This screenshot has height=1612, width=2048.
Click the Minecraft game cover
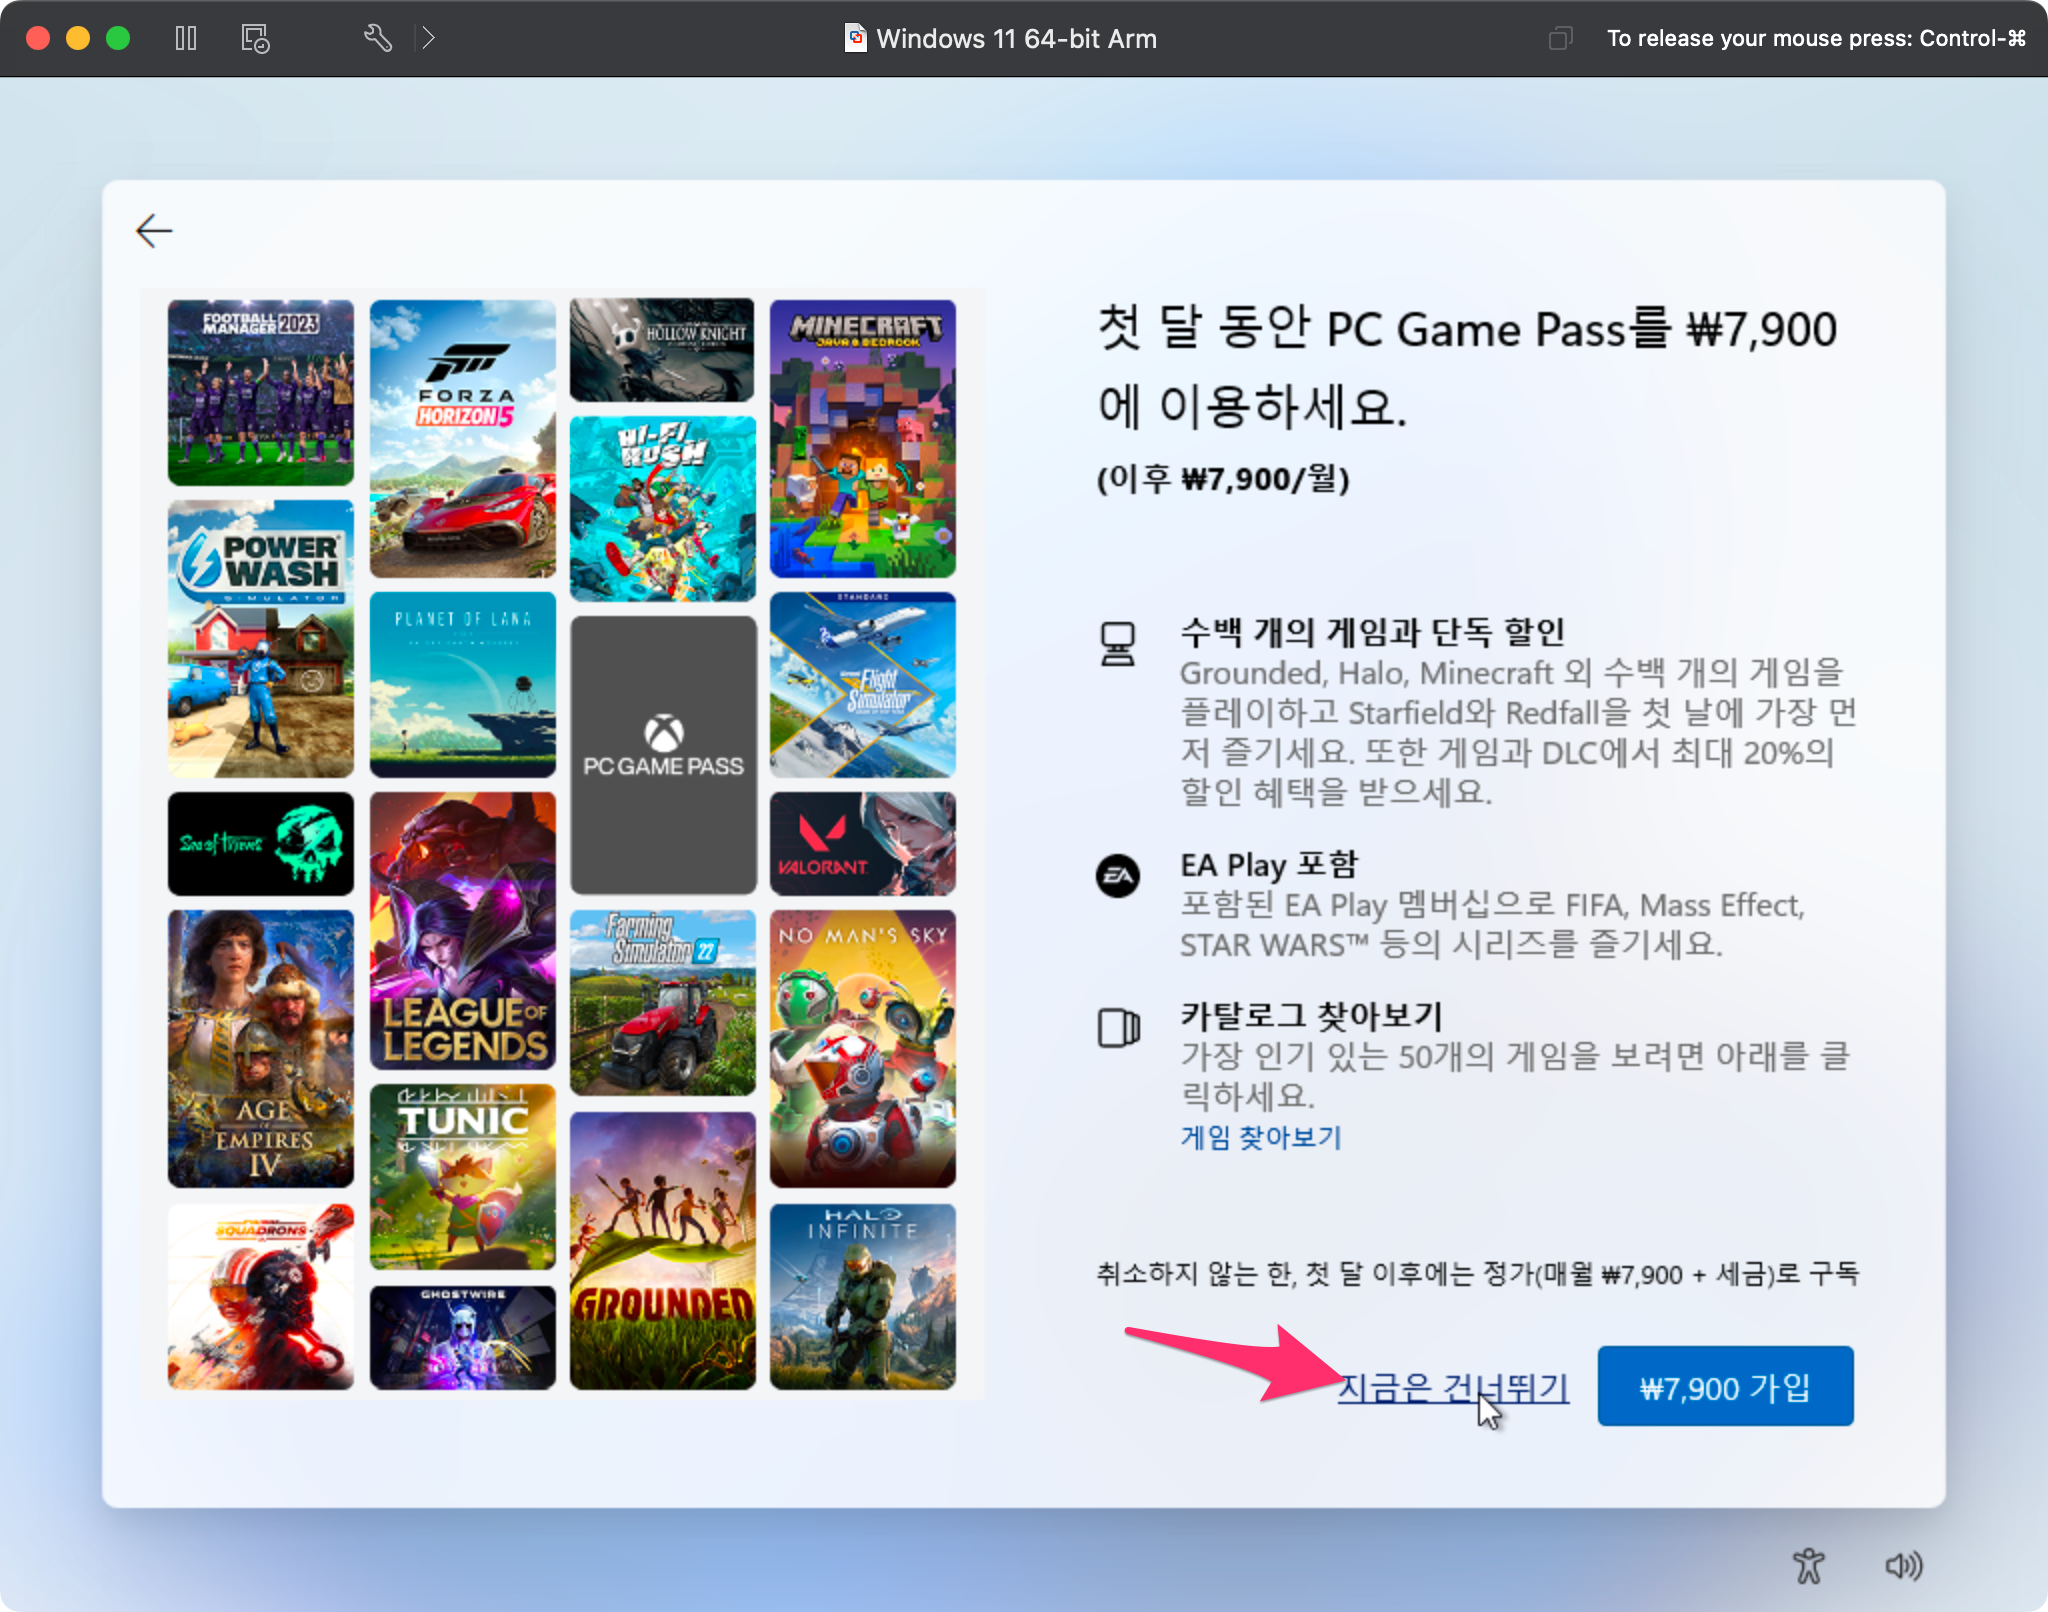click(862, 438)
